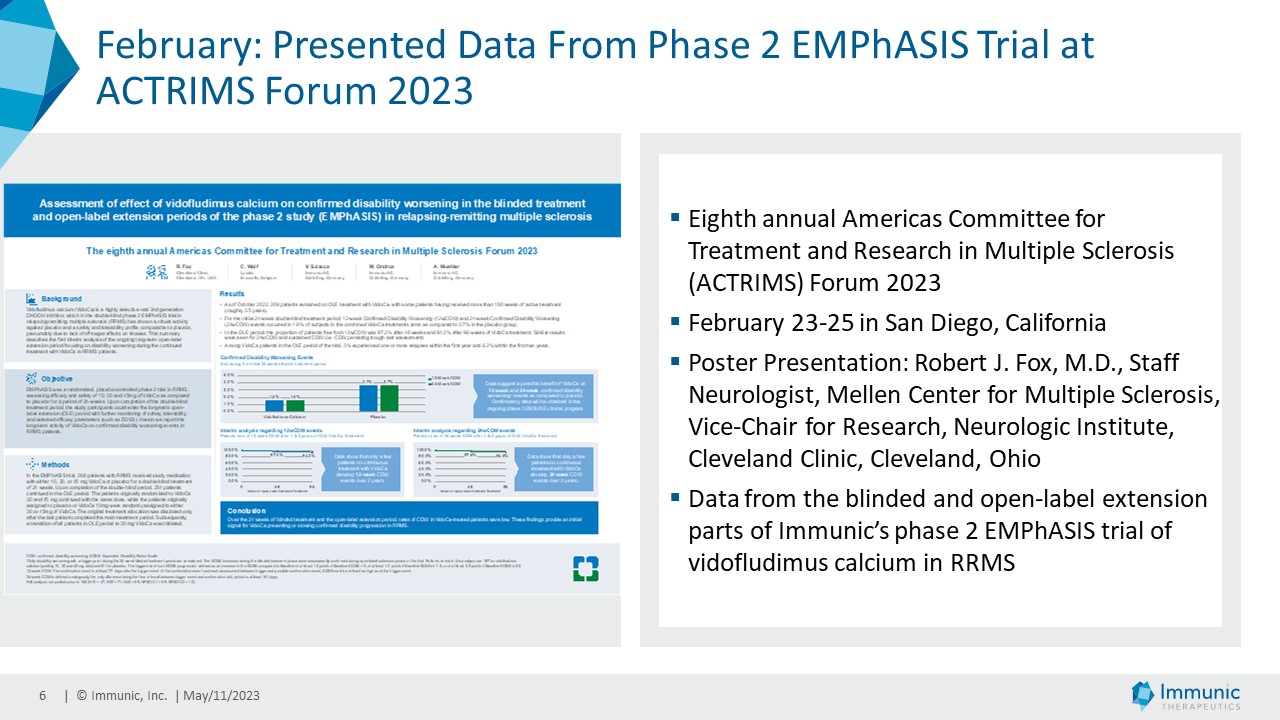Click the blue poster title banner
Screen dimensions: 1280x720
tap(310, 209)
